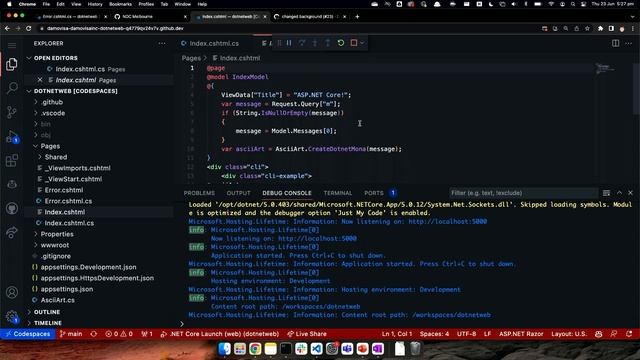Open Error.cshtml.cs in the file tree

(x=68, y=201)
